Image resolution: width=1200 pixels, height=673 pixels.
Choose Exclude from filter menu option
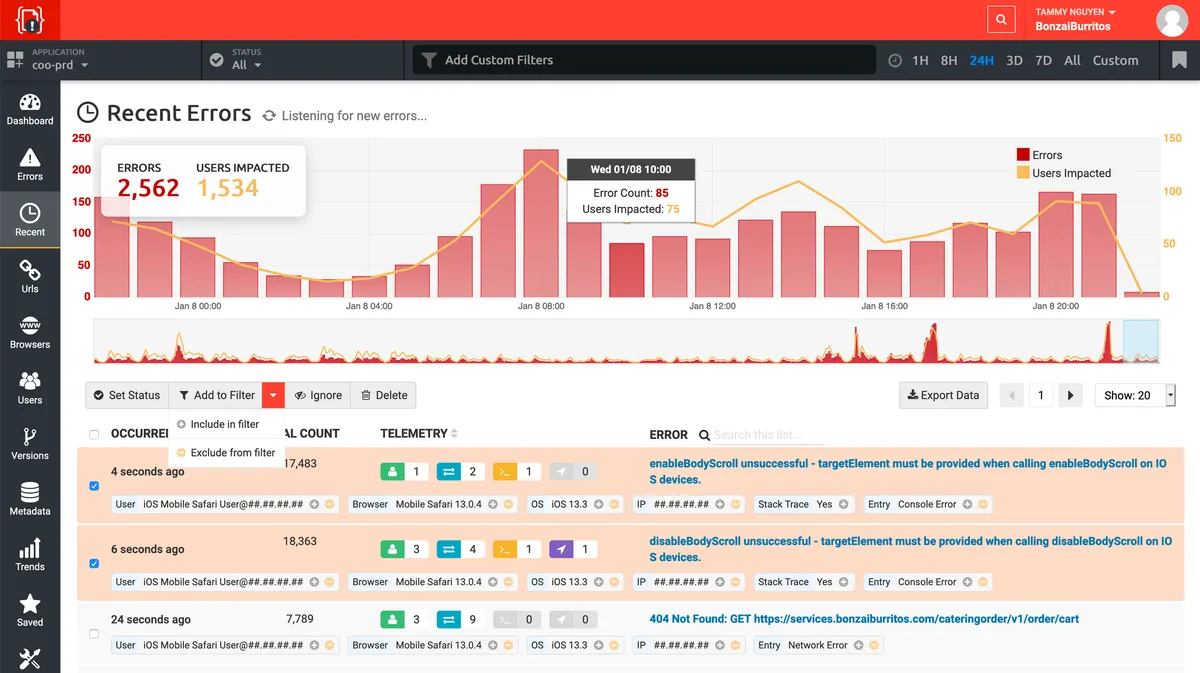pos(232,453)
